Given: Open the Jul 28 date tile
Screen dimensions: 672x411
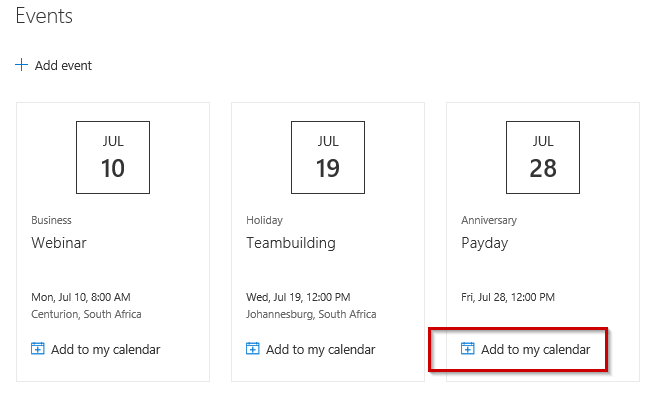Looking at the screenshot, I should 543,157.
